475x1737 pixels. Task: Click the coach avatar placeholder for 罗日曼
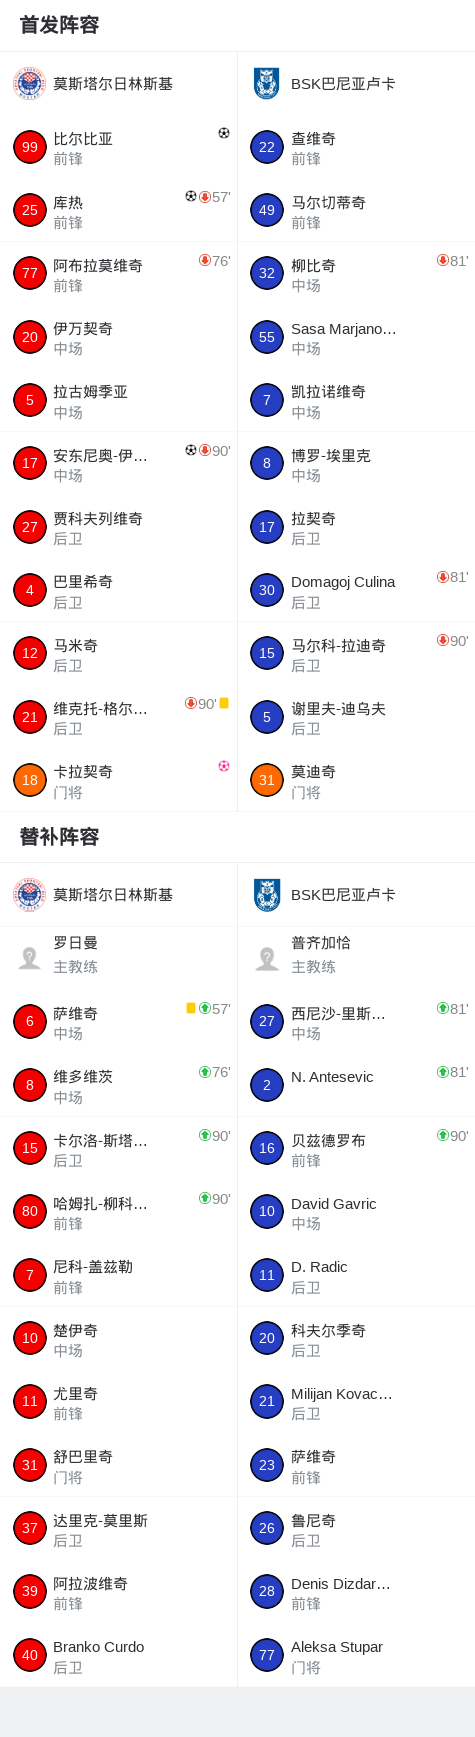(29, 958)
